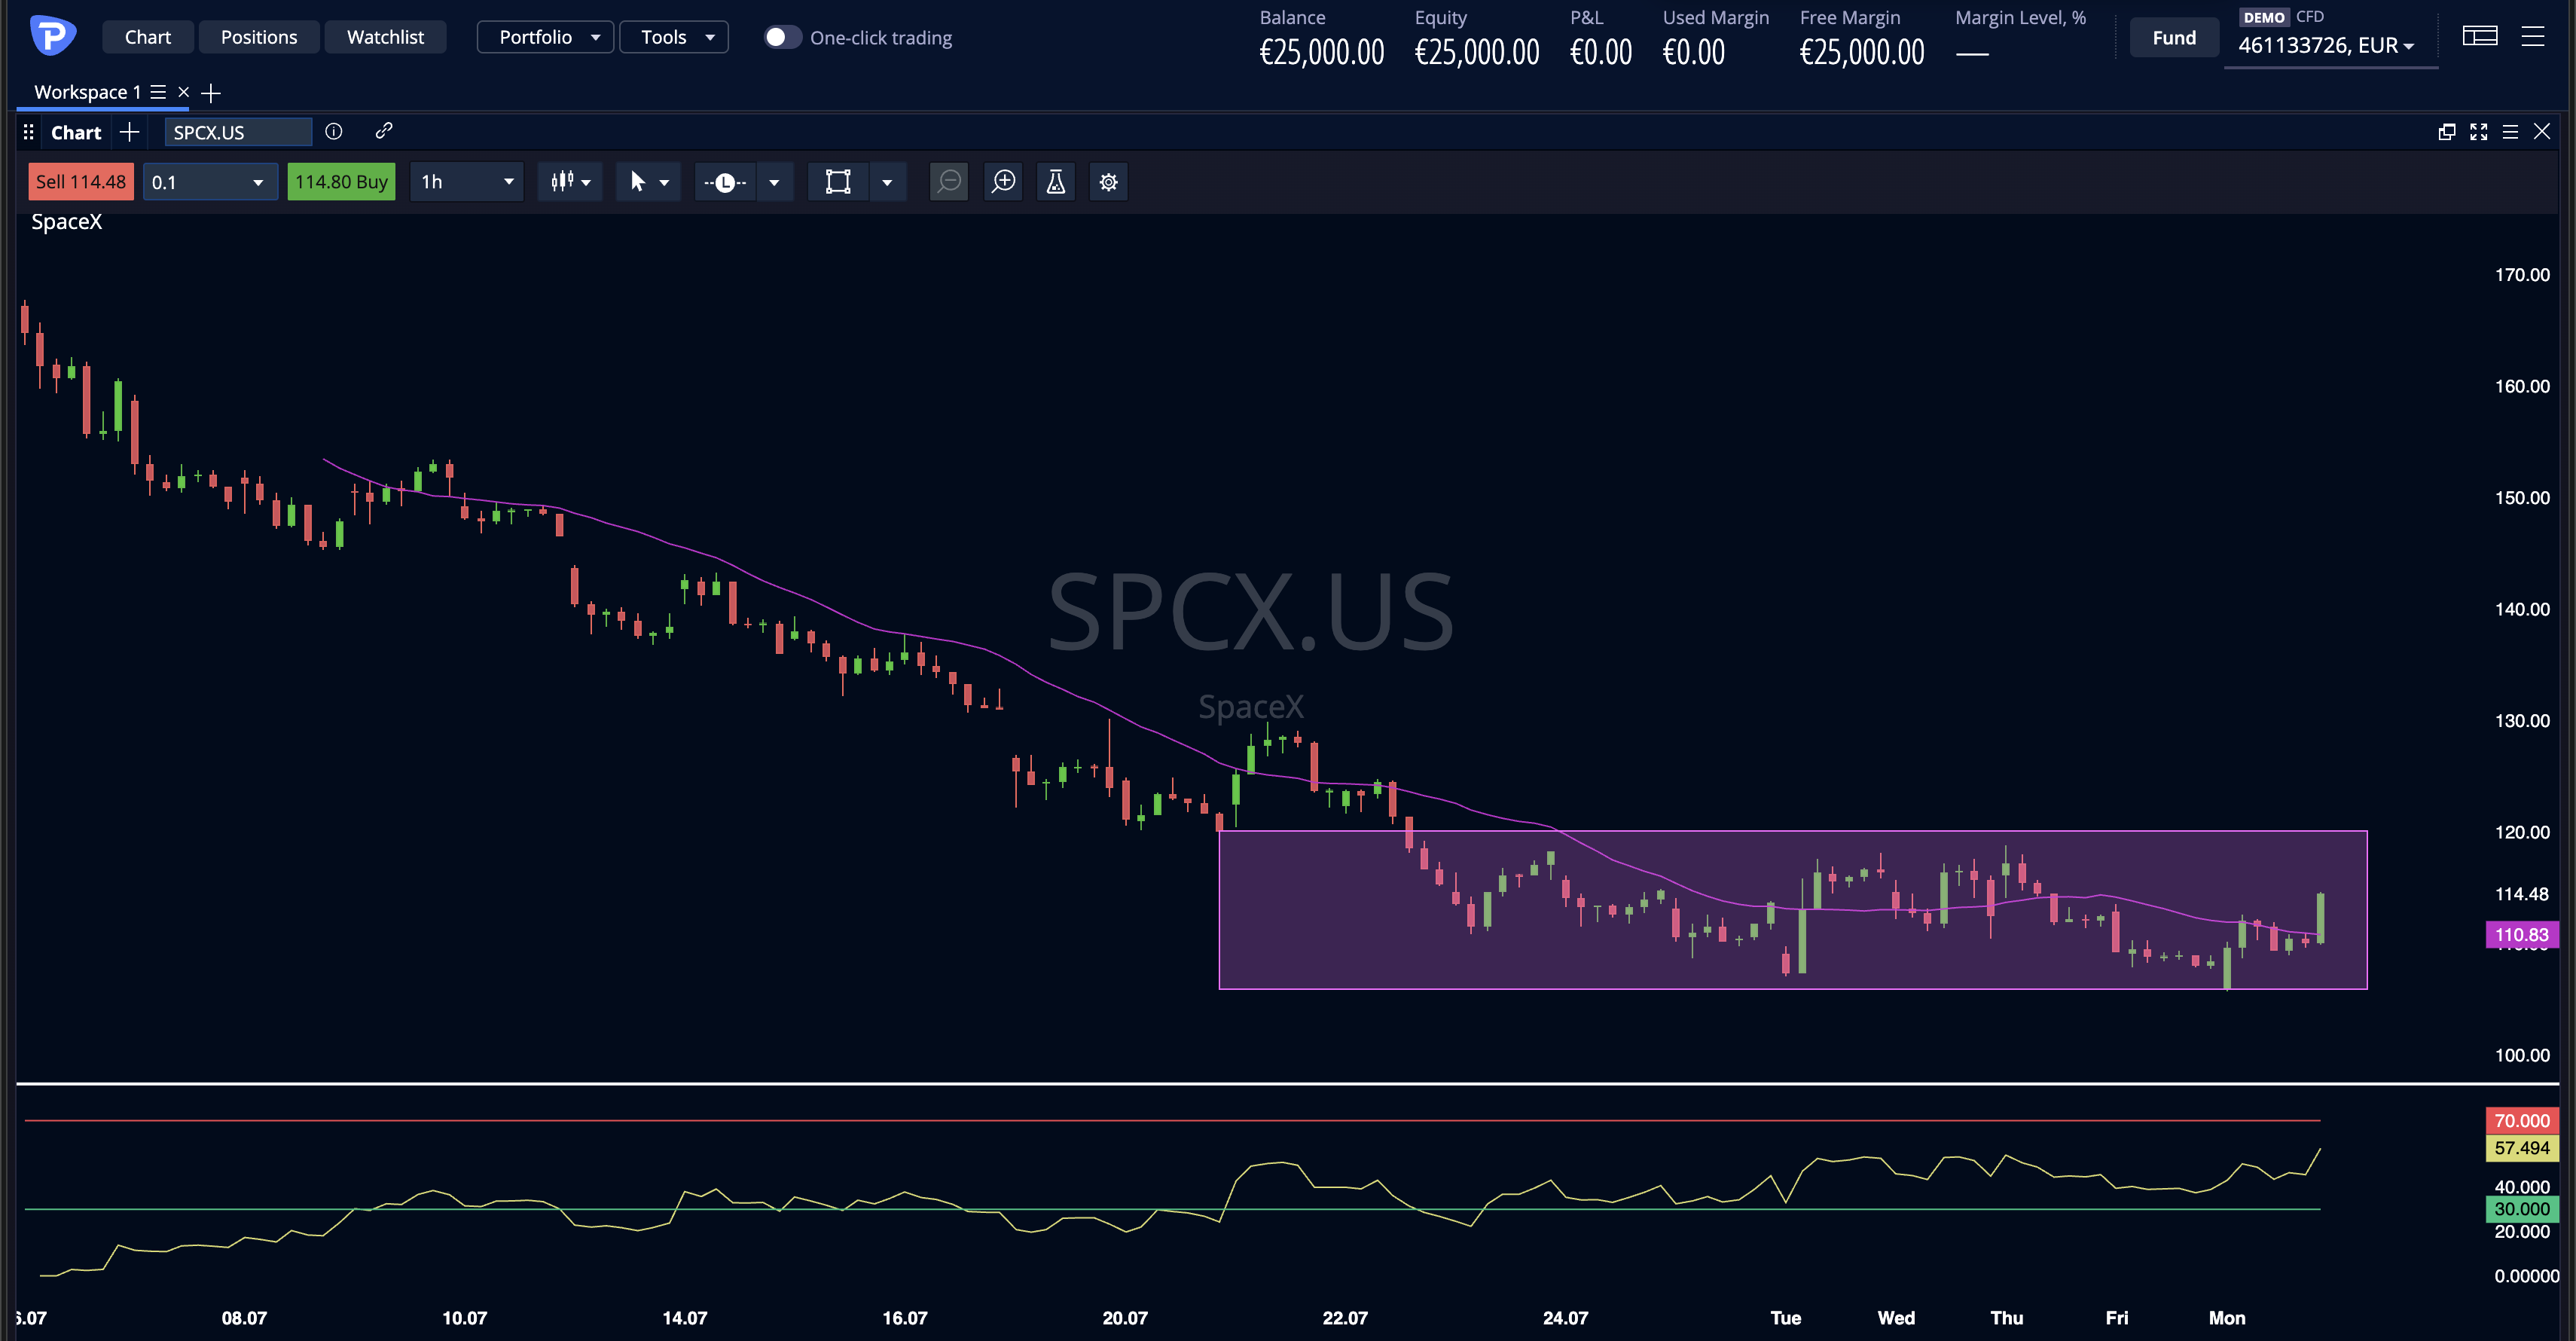The image size is (2576, 1341).
Task: Select the cursor pointer tool
Action: 637,181
